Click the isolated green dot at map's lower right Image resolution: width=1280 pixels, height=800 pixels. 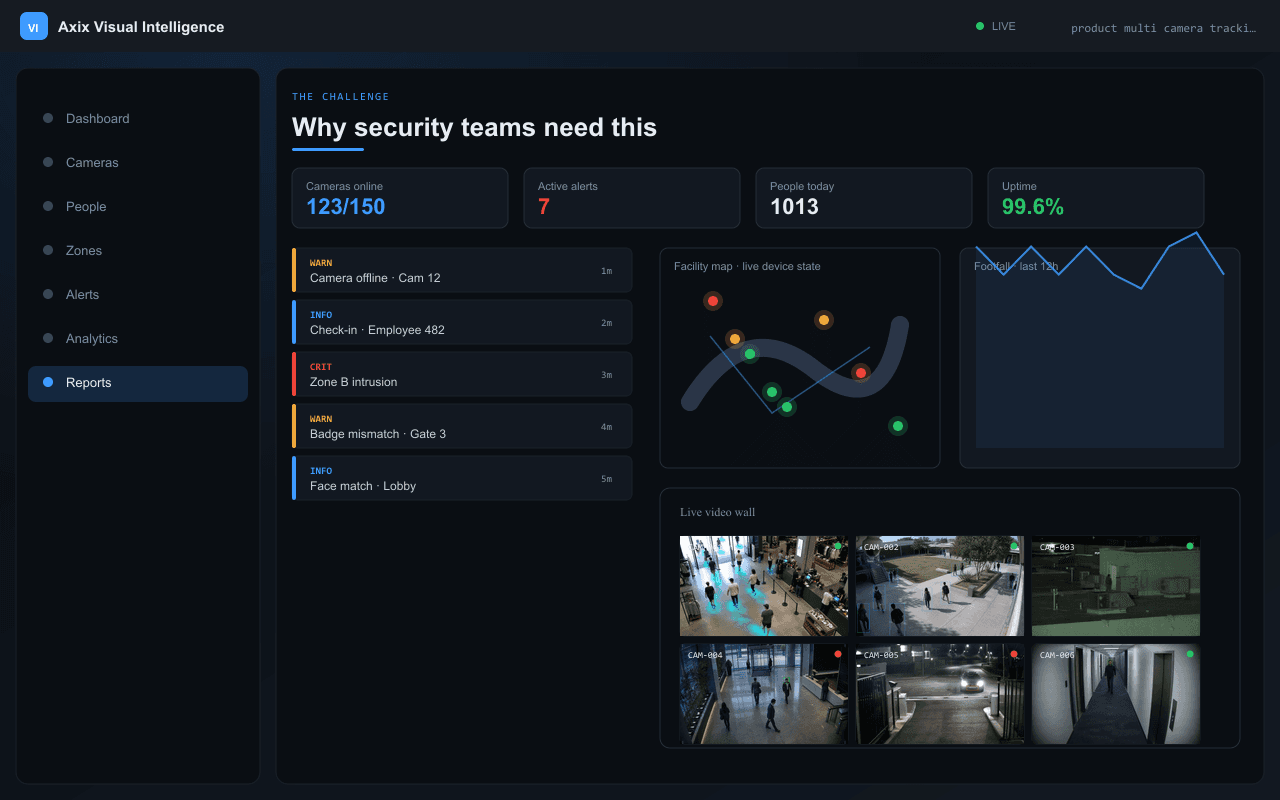click(898, 426)
